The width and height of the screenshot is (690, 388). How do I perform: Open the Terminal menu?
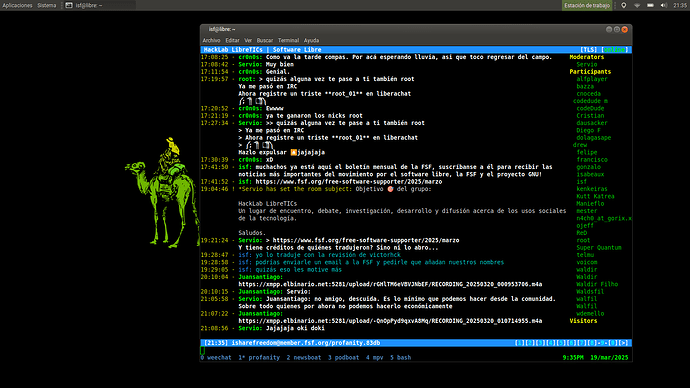(288, 40)
